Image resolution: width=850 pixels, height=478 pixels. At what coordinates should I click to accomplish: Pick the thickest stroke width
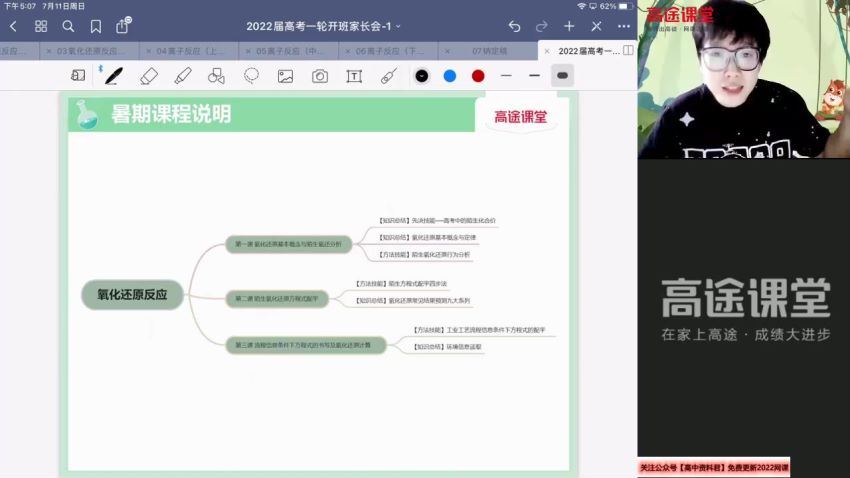click(562, 76)
